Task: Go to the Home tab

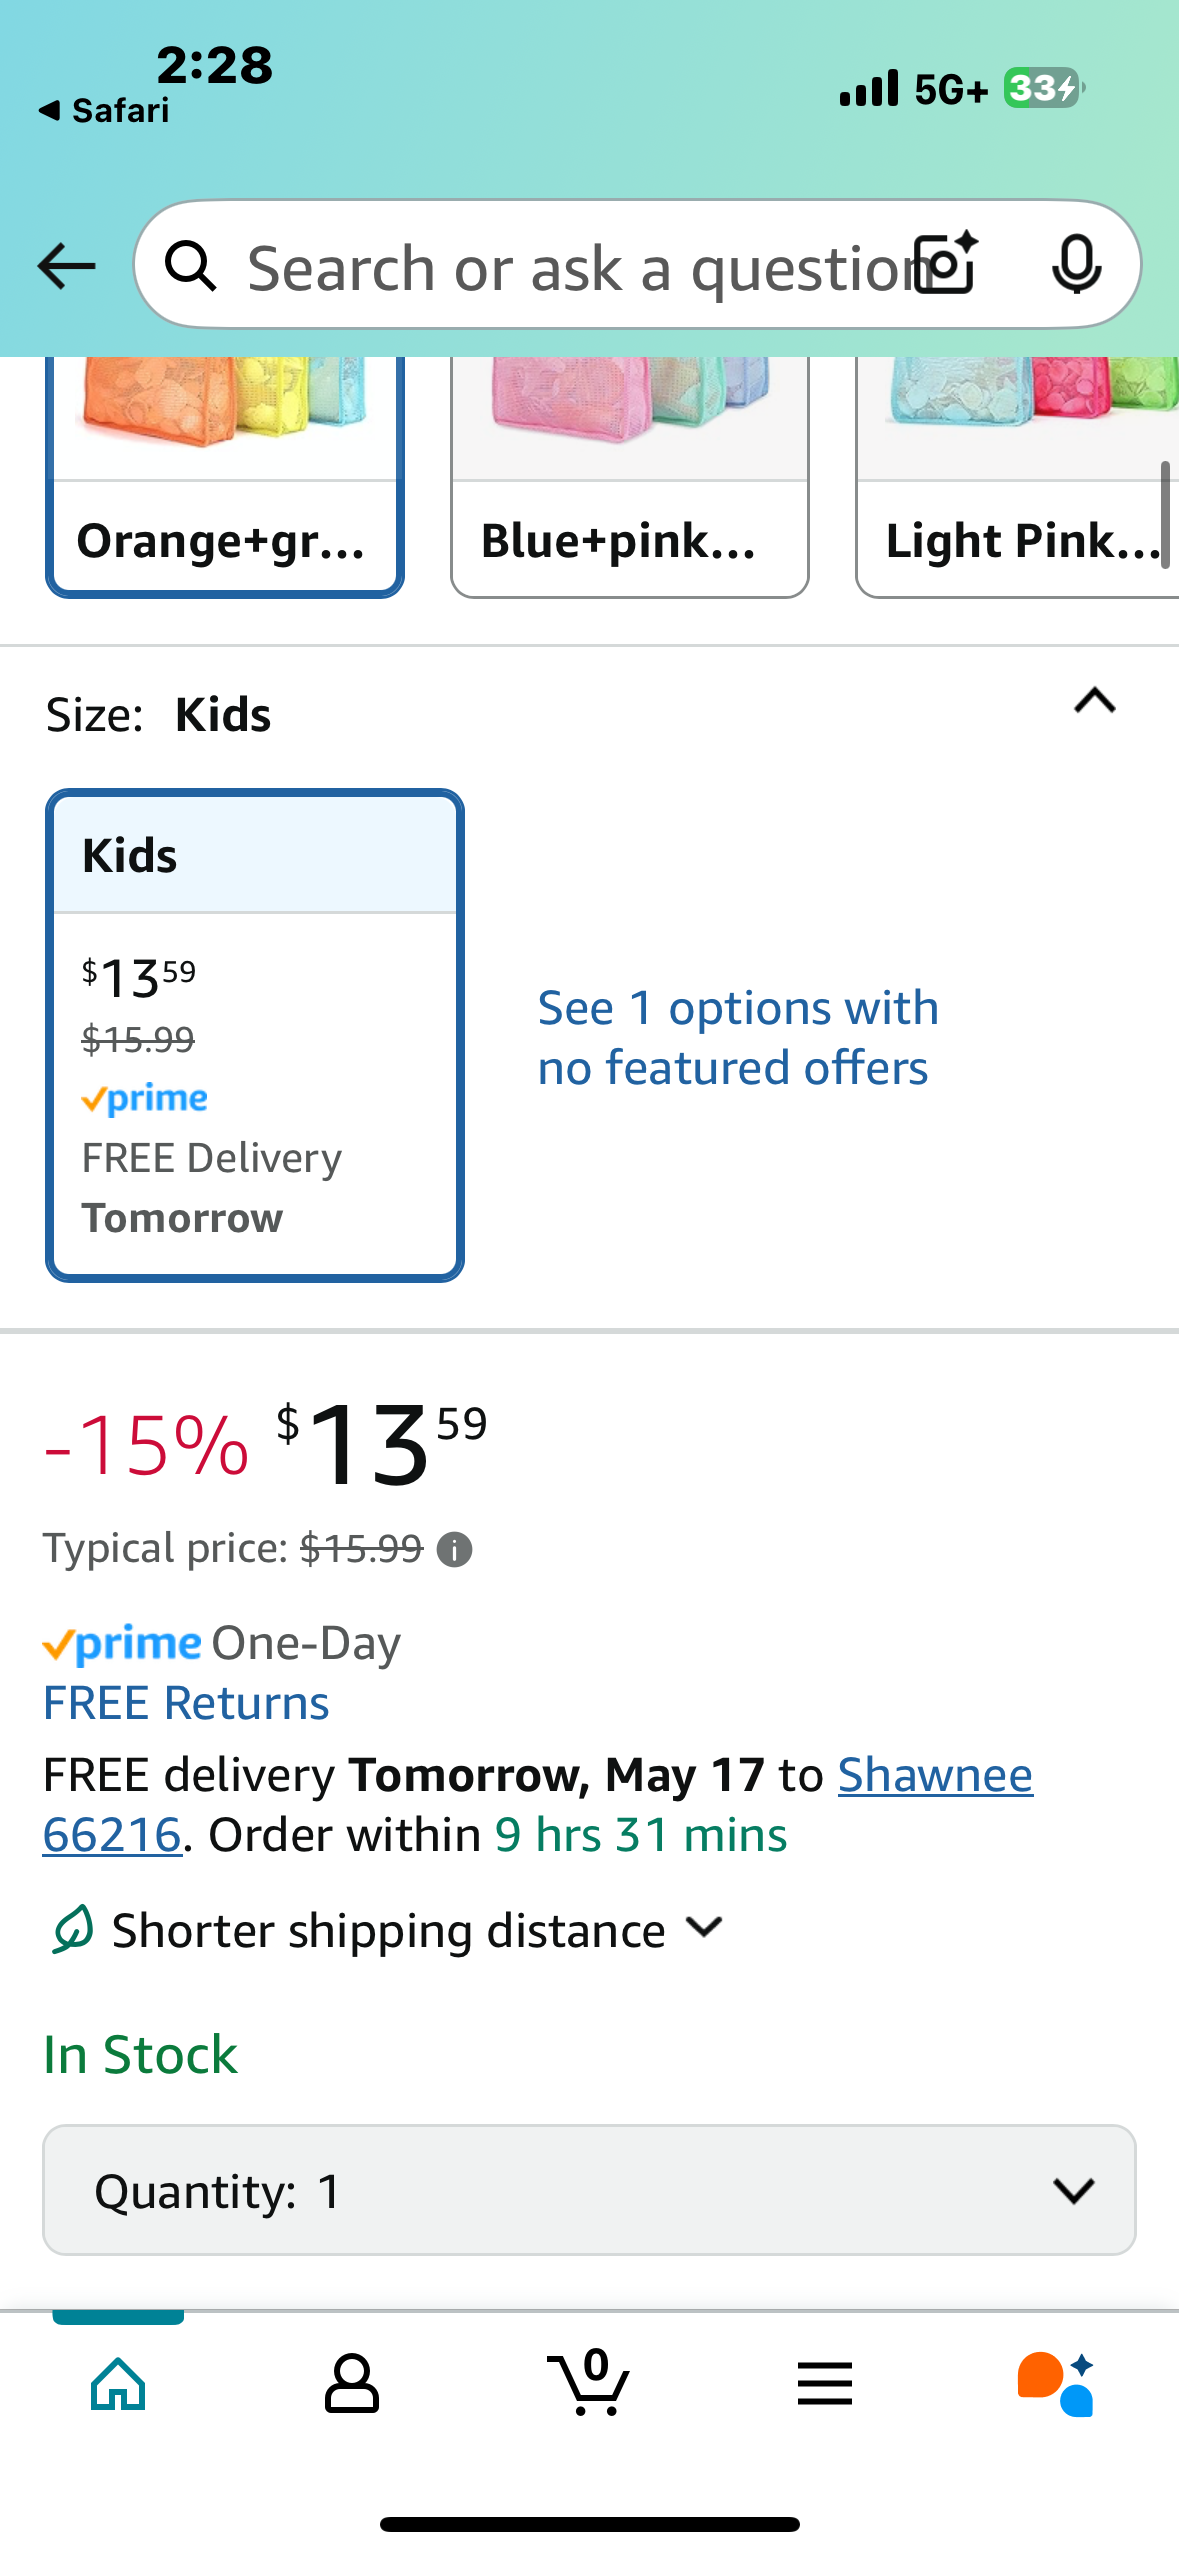Action: (119, 2384)
